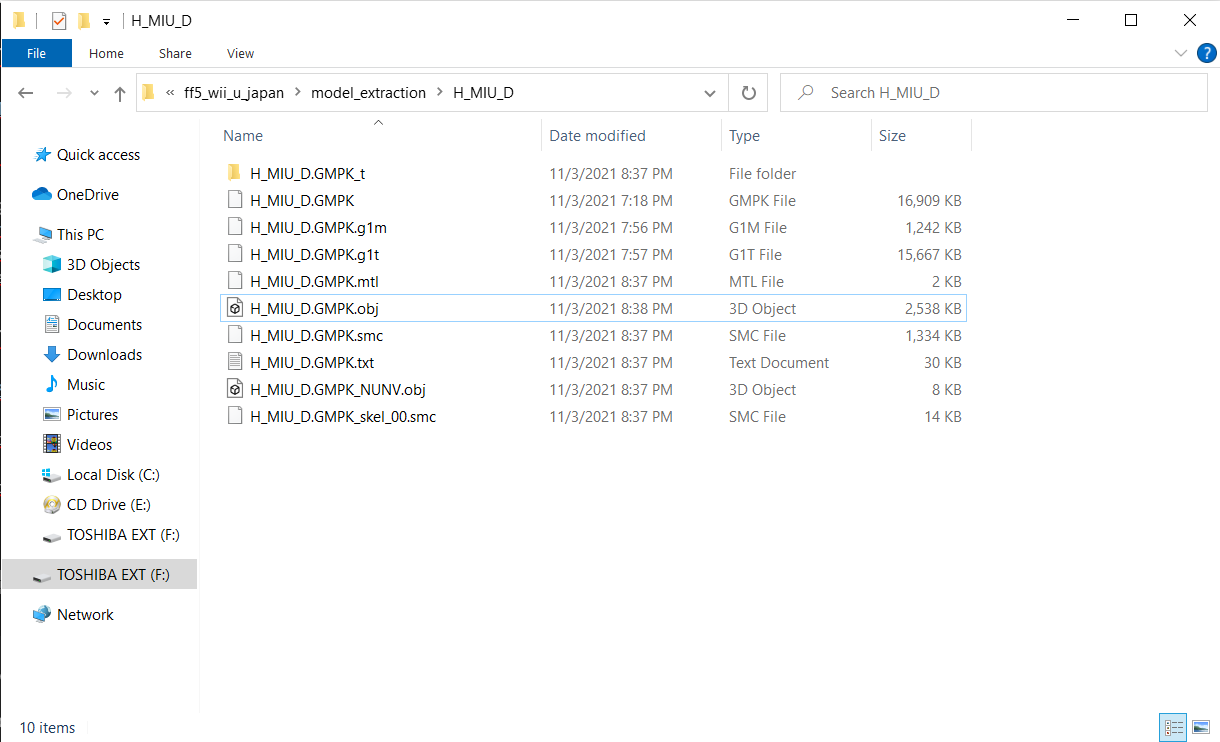Click the 3D icon of H_MIU_D.GMPK_NUNV.obj
The height and width of the screenshot is (742, 1220).
(x=235, y=390)
